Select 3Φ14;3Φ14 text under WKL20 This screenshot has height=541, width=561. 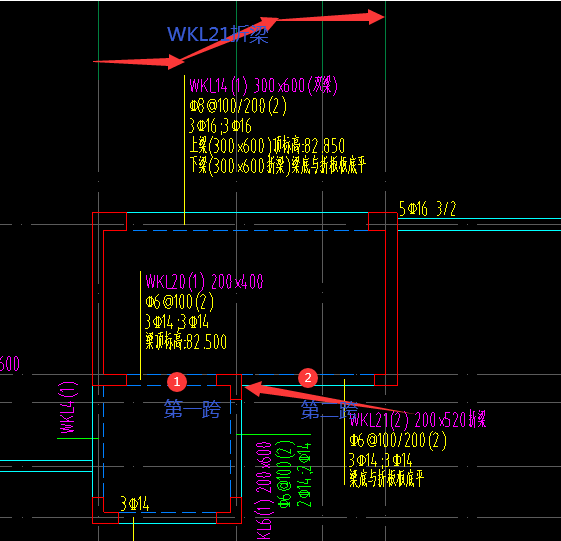(177, 322)
